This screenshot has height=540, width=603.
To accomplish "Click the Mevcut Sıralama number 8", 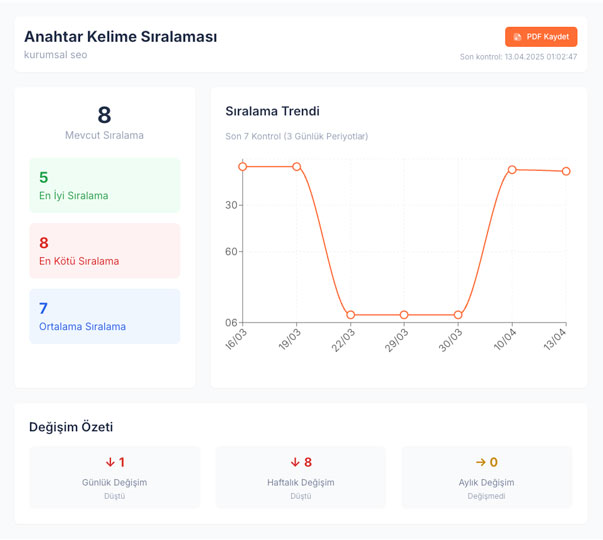I will [104, 115].
